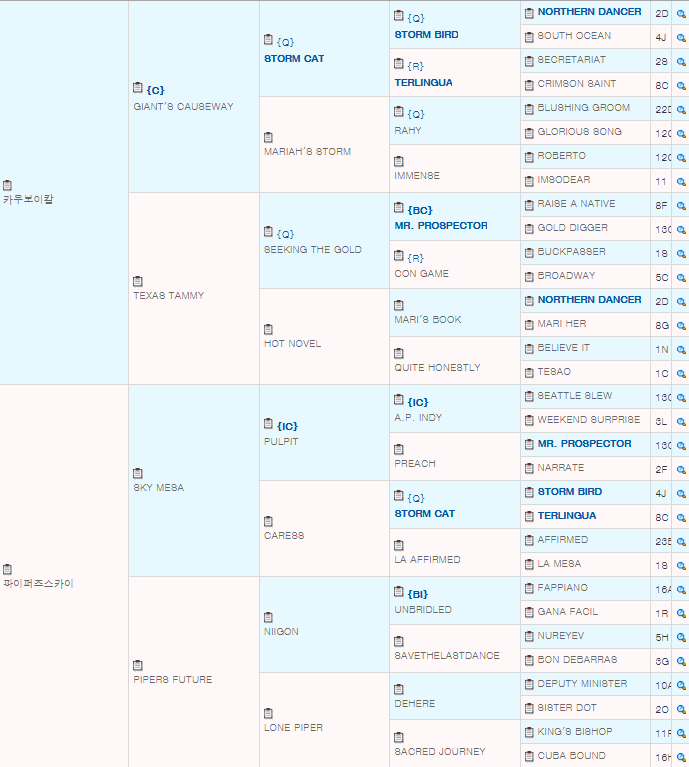Select the {C} marker above GIANT'S CAUSEWAY
This screenshot has width=689, height=767.
(156, 90)
